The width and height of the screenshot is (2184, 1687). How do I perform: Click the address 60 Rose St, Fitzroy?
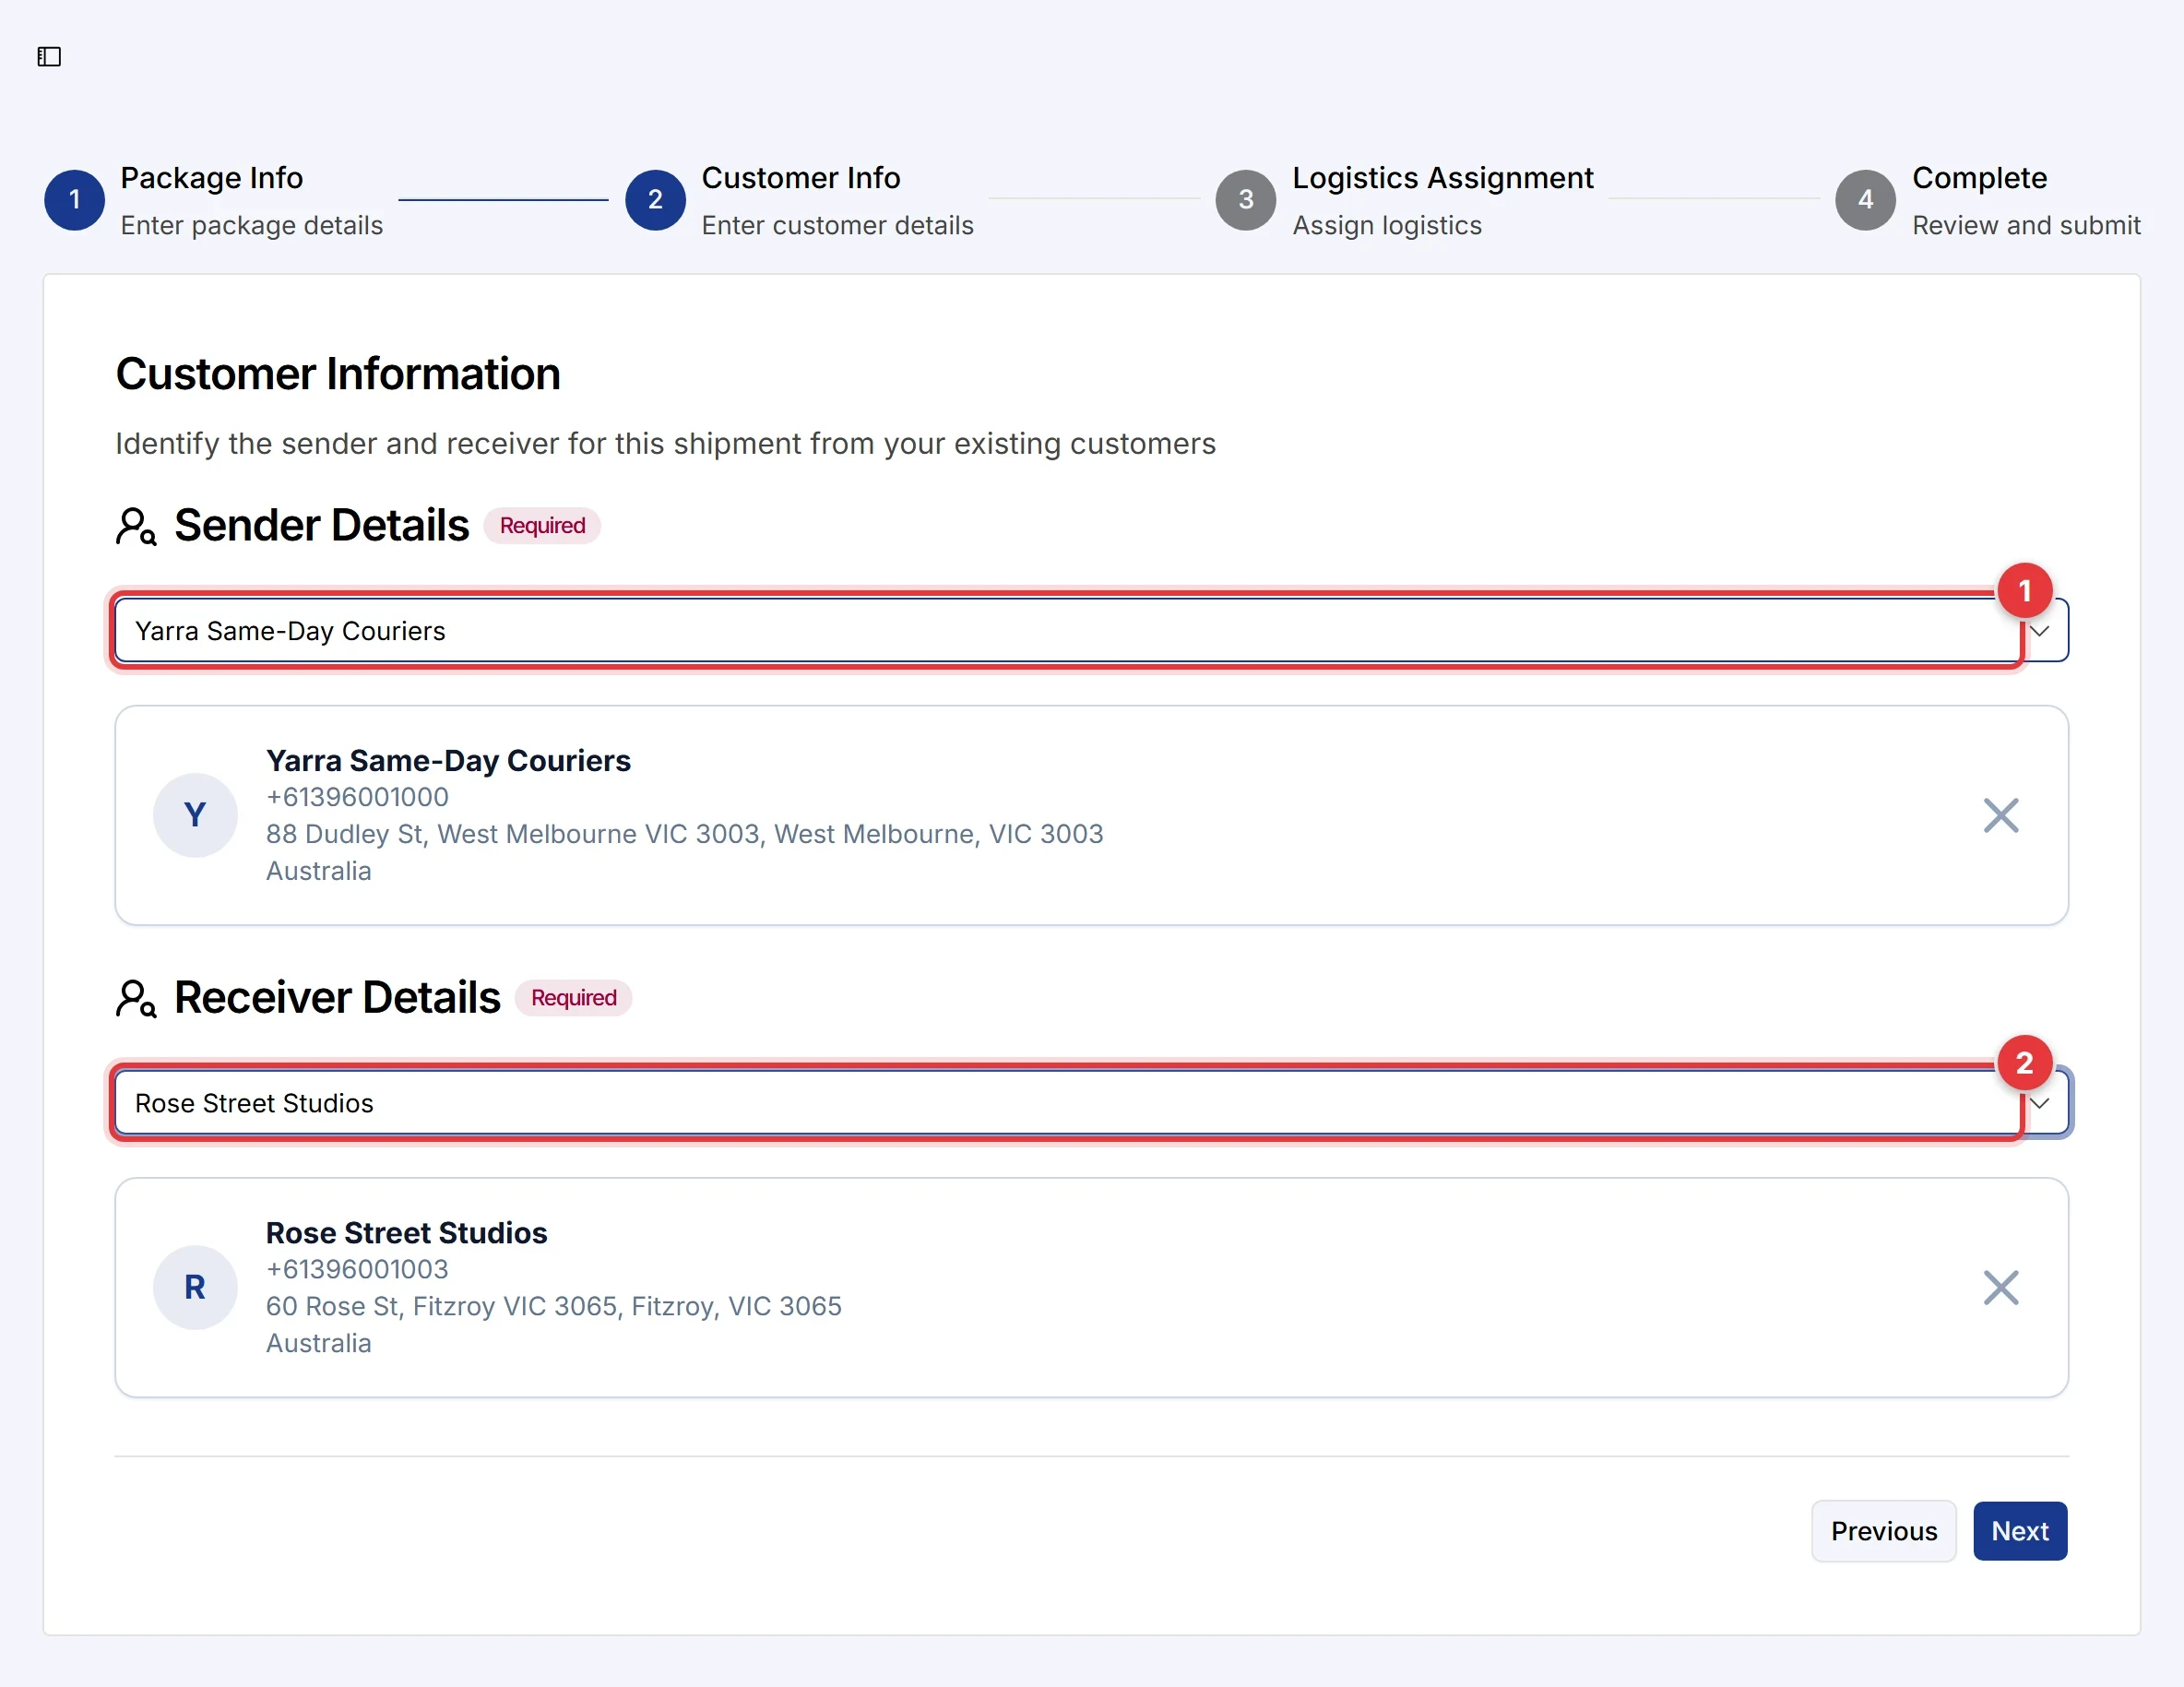(553, 1306)
